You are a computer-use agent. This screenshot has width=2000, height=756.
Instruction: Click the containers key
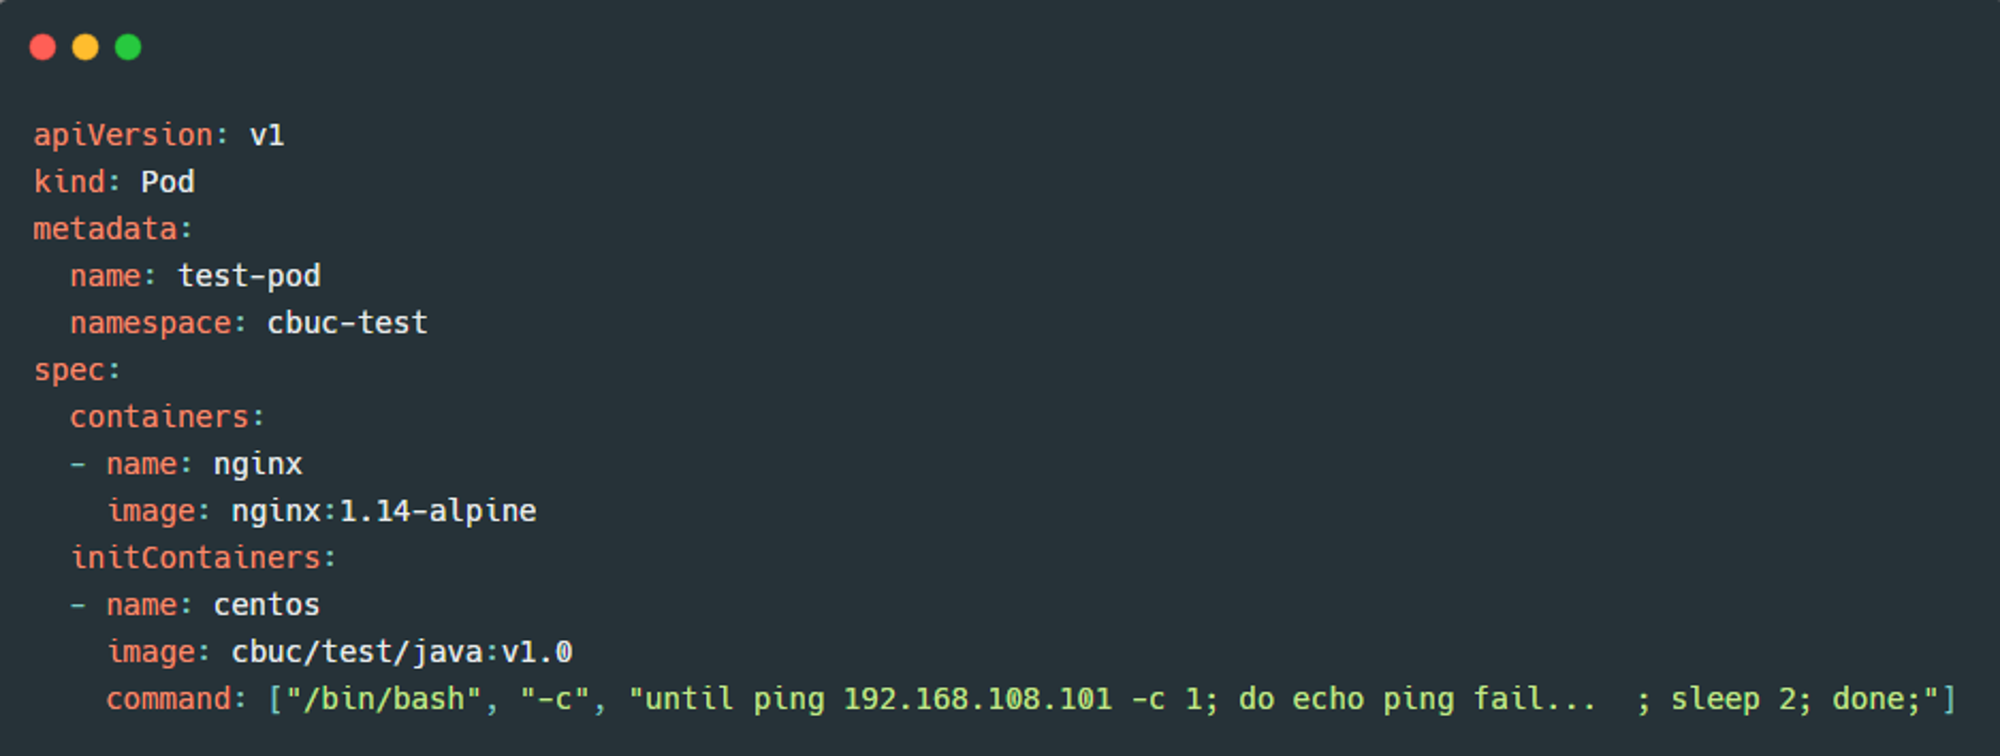click(159, 417)
